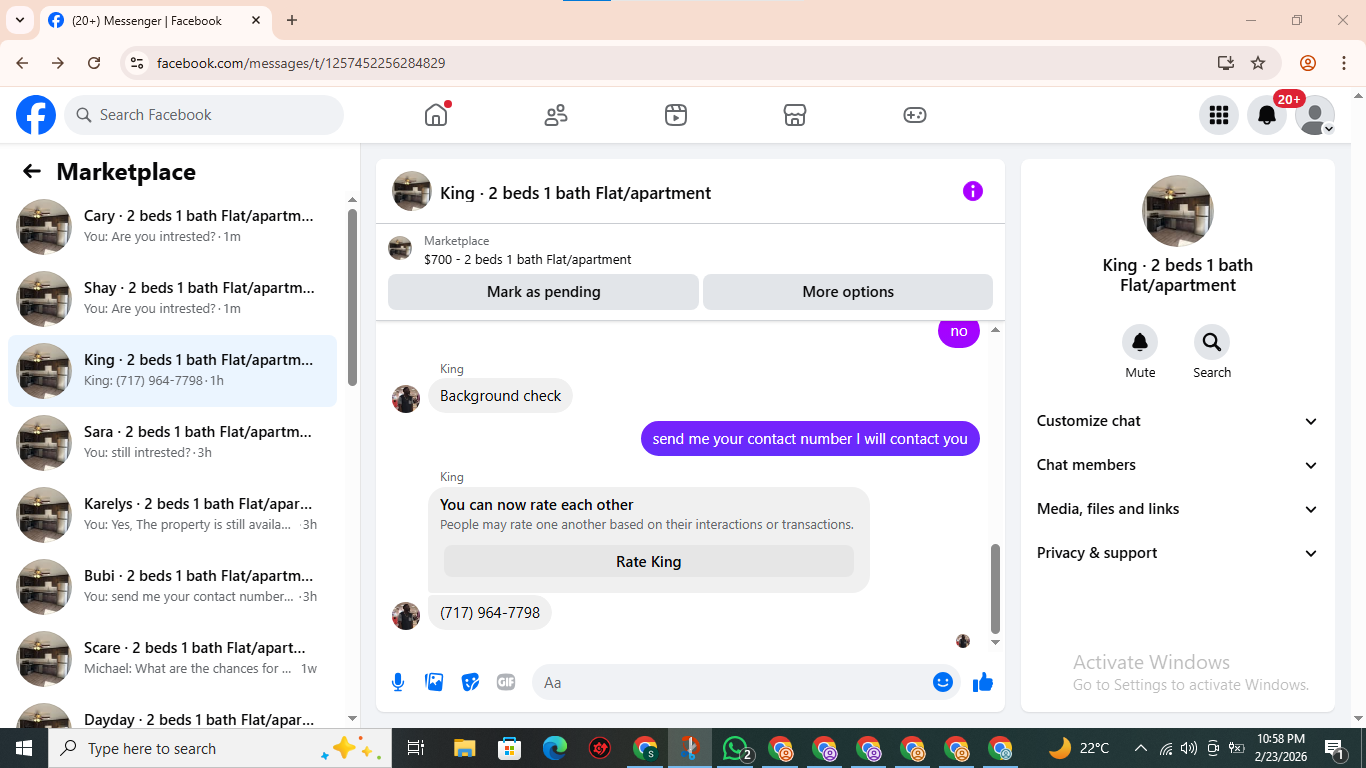
Task: Open the Chrome profile icon in toolbar
Action: tap(1308, 63)
